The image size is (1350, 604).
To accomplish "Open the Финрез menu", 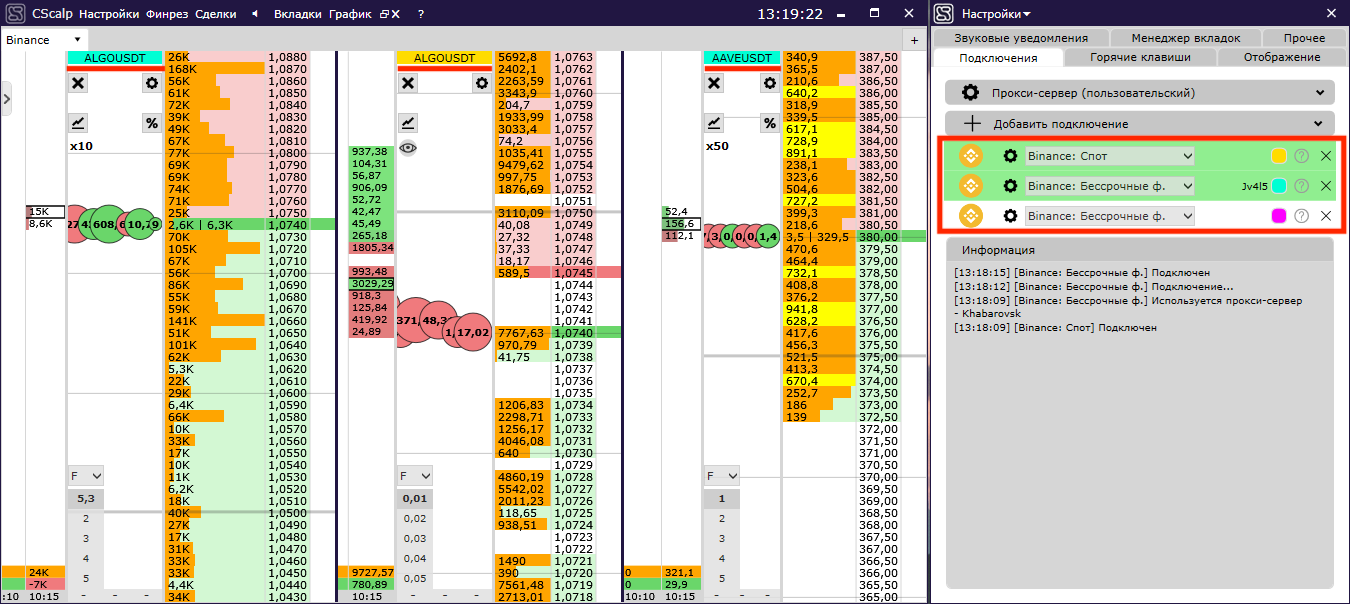I will coord(168,14).
